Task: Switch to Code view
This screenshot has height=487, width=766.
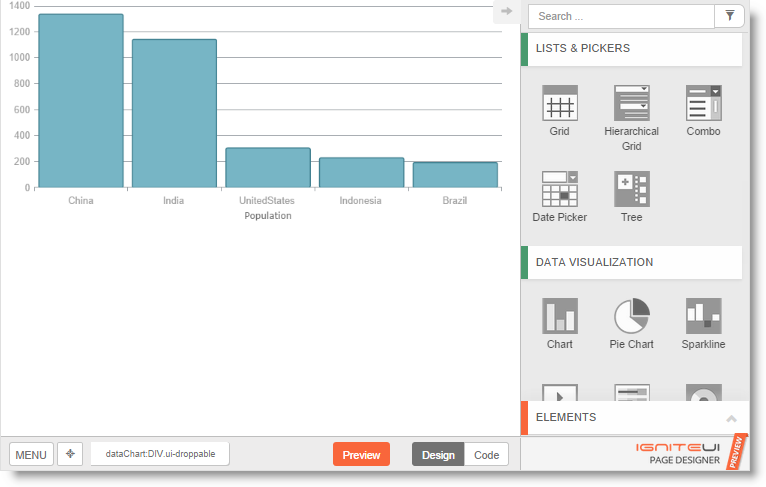Action: pyautogui.click(x=486, y=455)
